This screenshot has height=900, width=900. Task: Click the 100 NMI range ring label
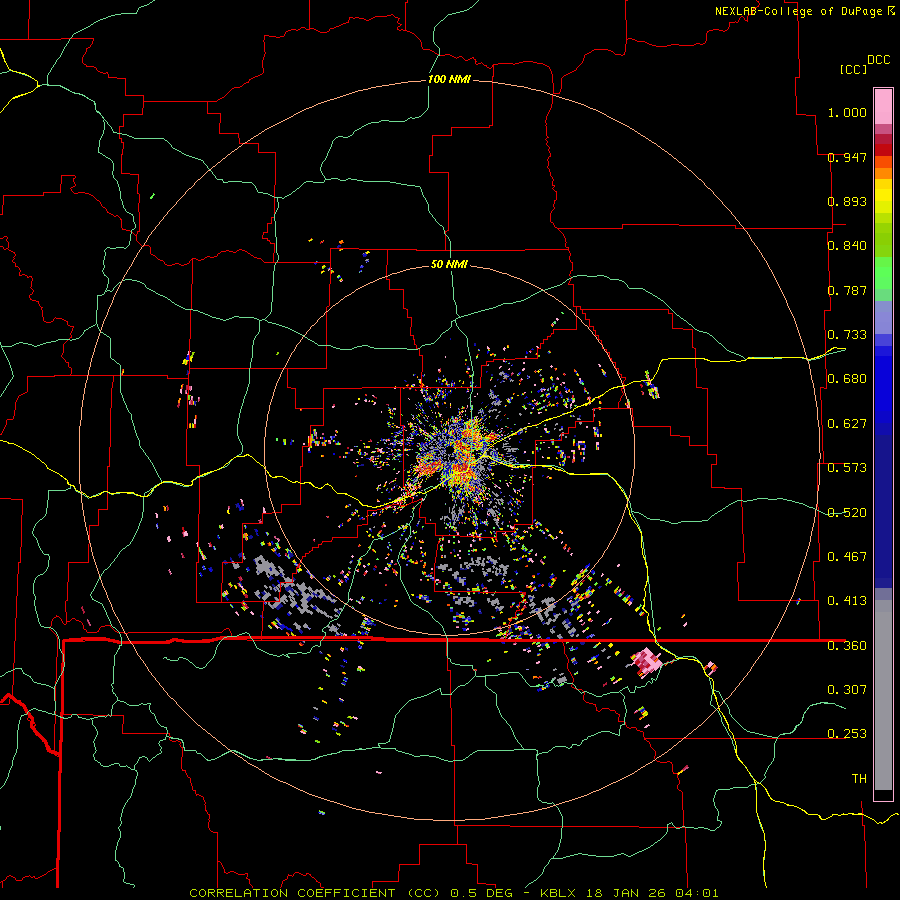449,79
